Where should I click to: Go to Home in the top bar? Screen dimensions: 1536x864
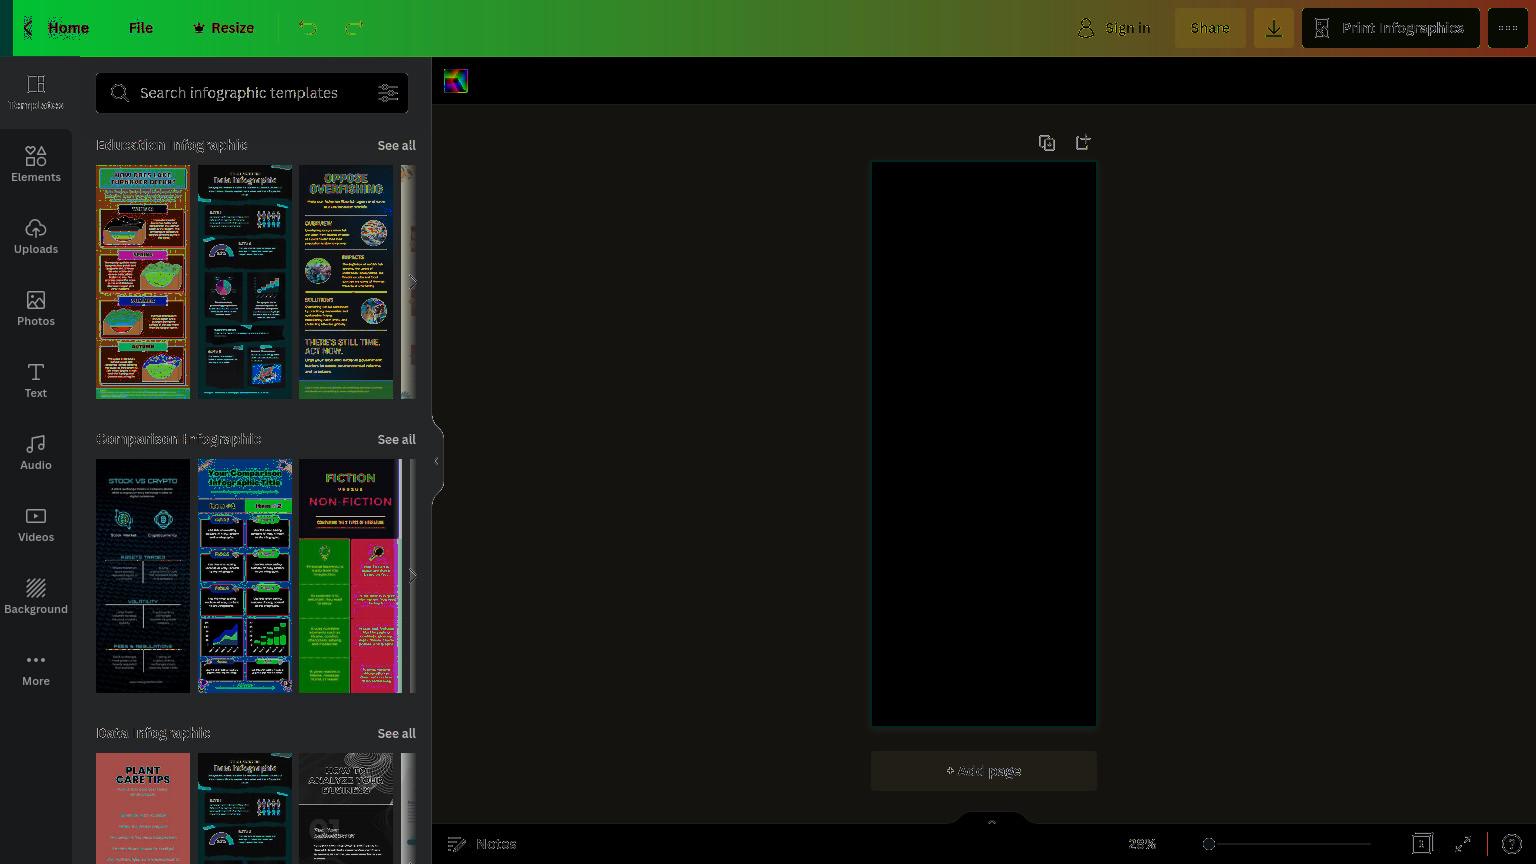68,28
